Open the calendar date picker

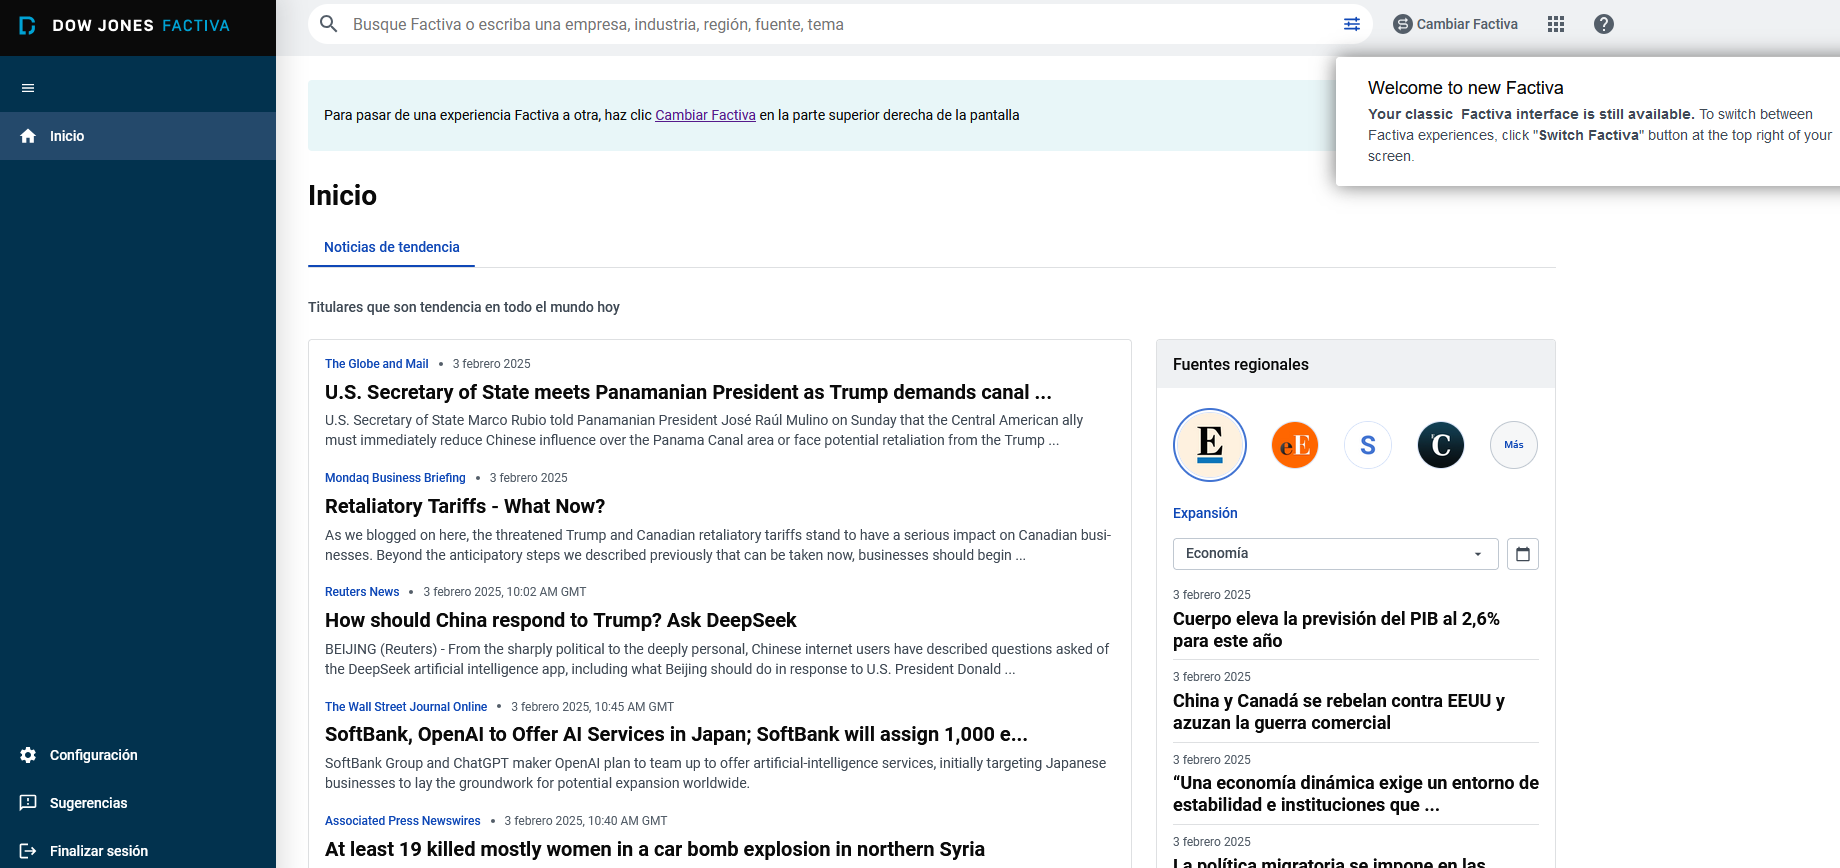point(1523,554)
